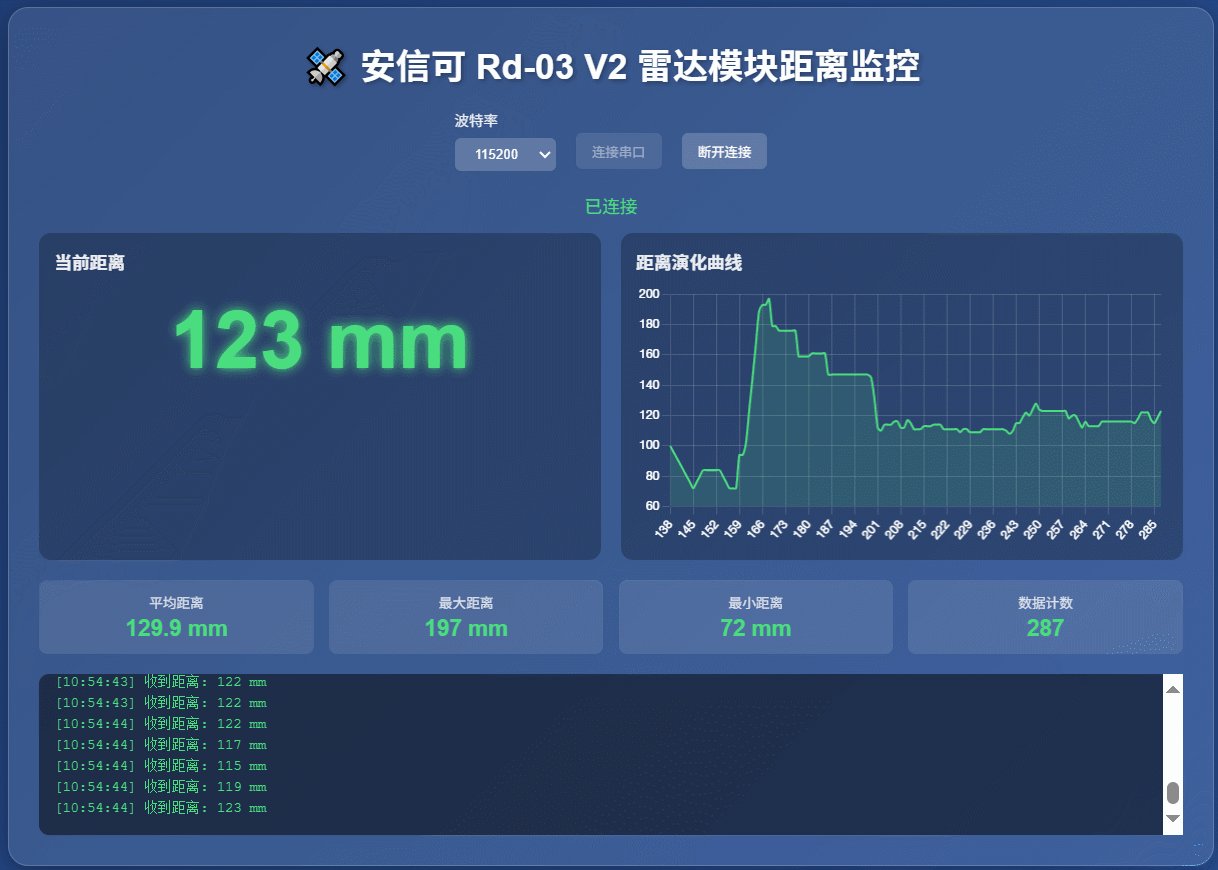This screenshot has width=1218, height=870.
Task: Click the 距离演化曲线 chart title
Action: [x=689, y=263]
